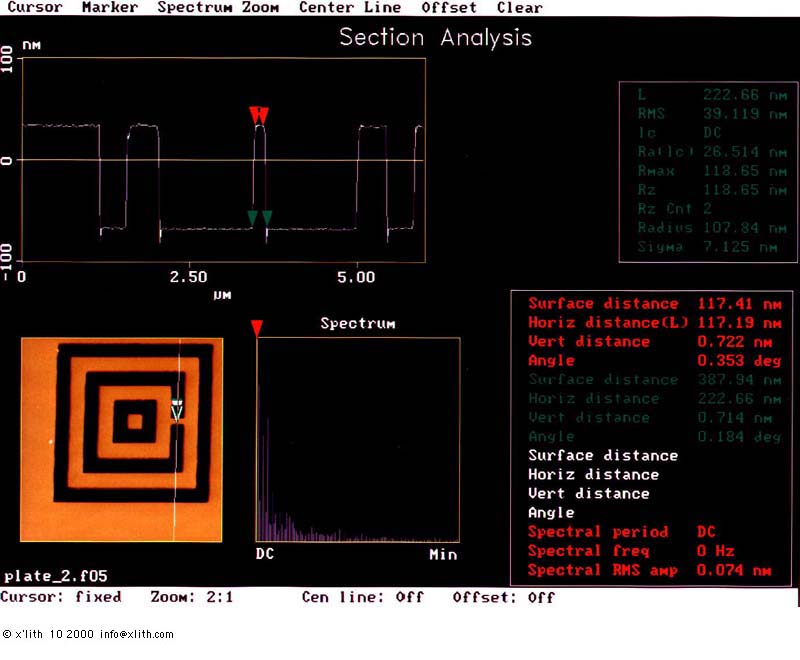This screenshot has height=660, width=800.
Task: Click inside the Spectrum plot area
Action: point(358,440)
